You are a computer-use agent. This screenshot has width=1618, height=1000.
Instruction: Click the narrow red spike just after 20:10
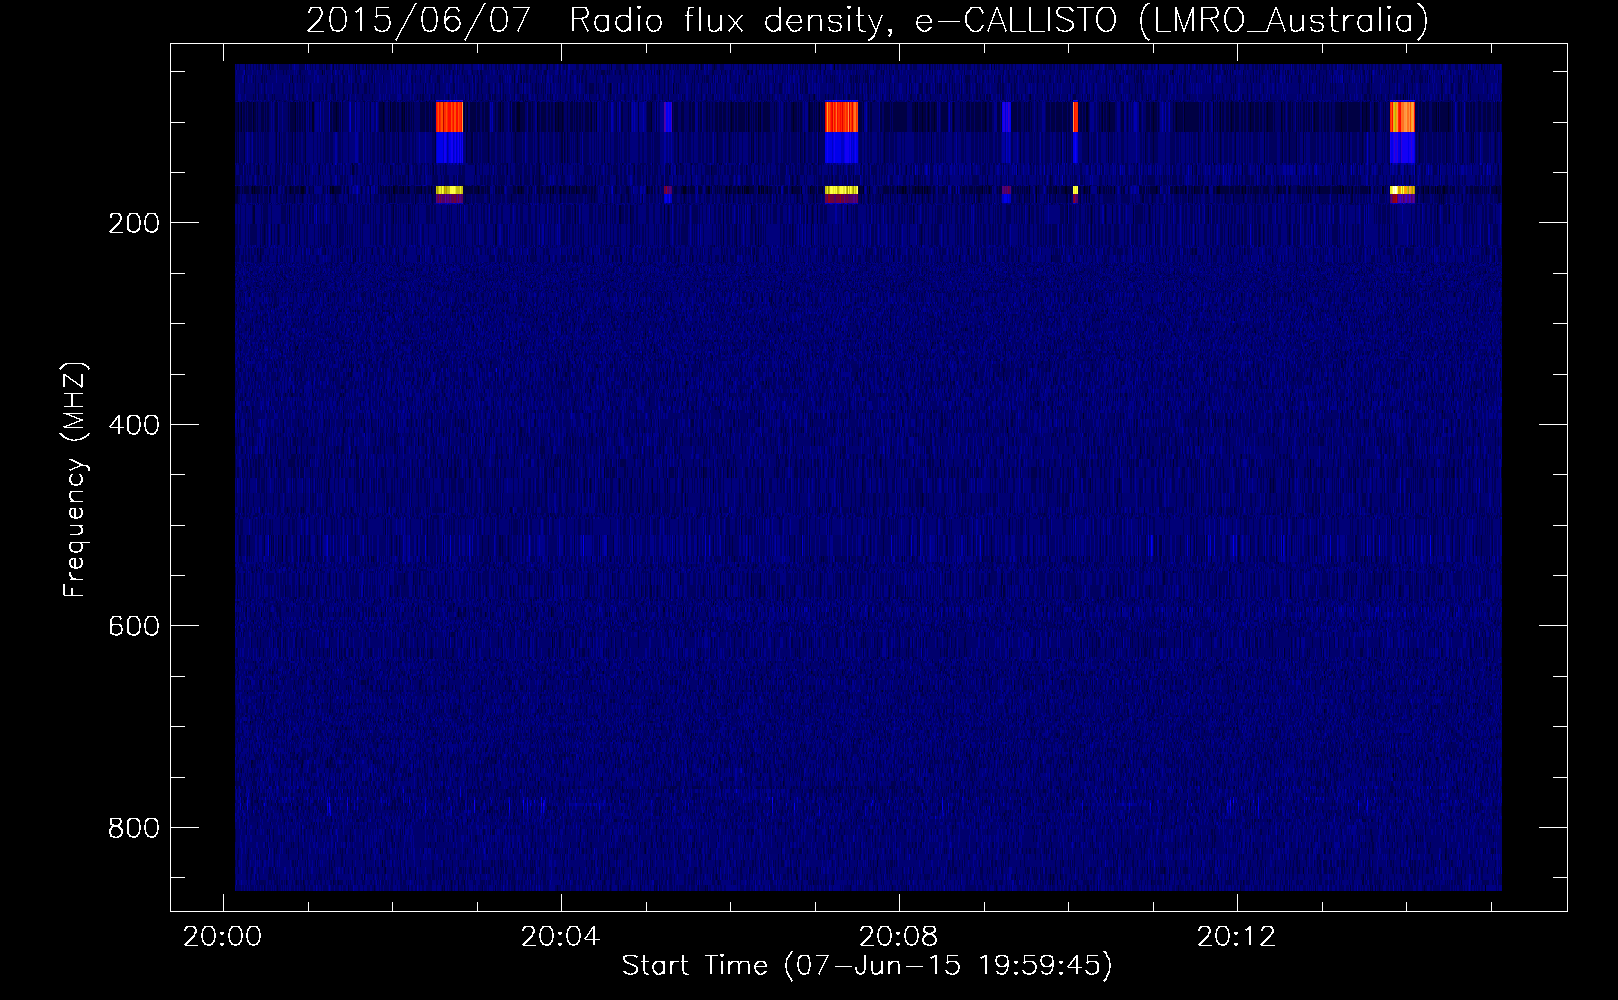[x=1075, y=117]
